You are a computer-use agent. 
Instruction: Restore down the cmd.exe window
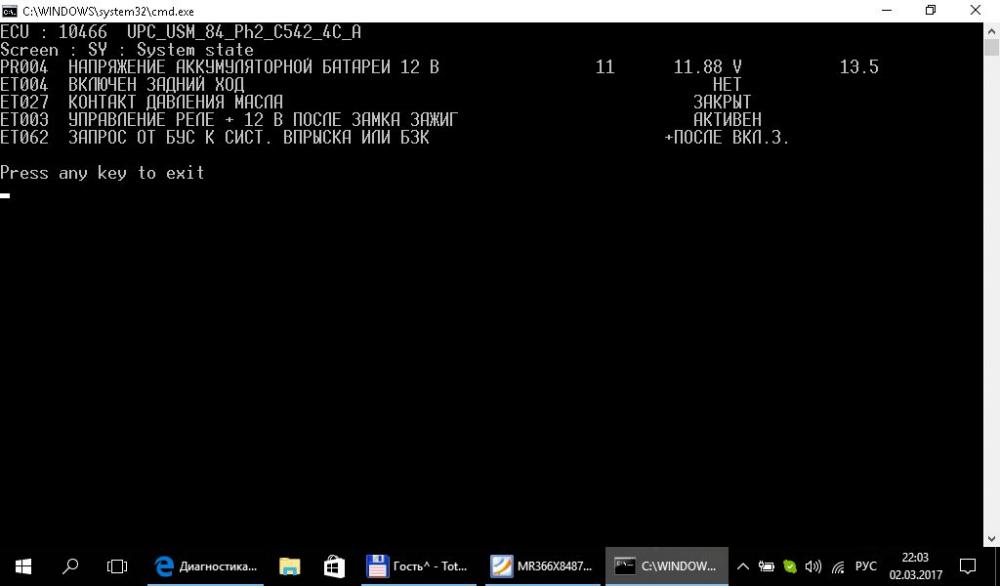(x=930, y=10)
